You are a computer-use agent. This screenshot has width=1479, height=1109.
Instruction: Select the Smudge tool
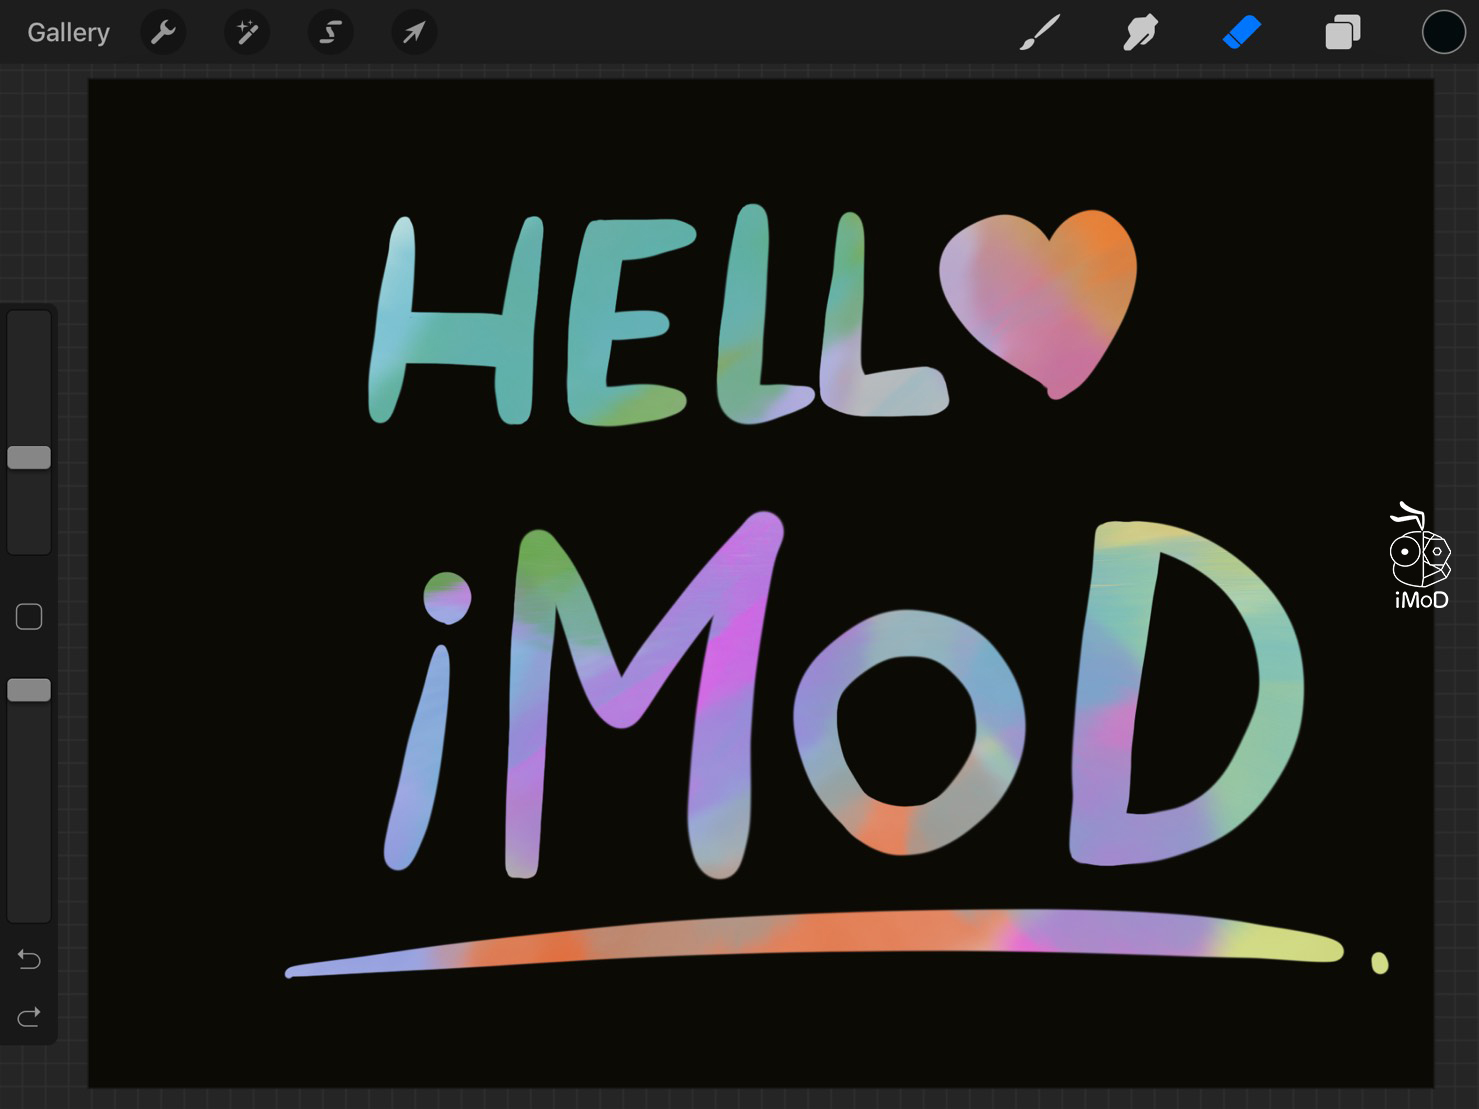1140,33
